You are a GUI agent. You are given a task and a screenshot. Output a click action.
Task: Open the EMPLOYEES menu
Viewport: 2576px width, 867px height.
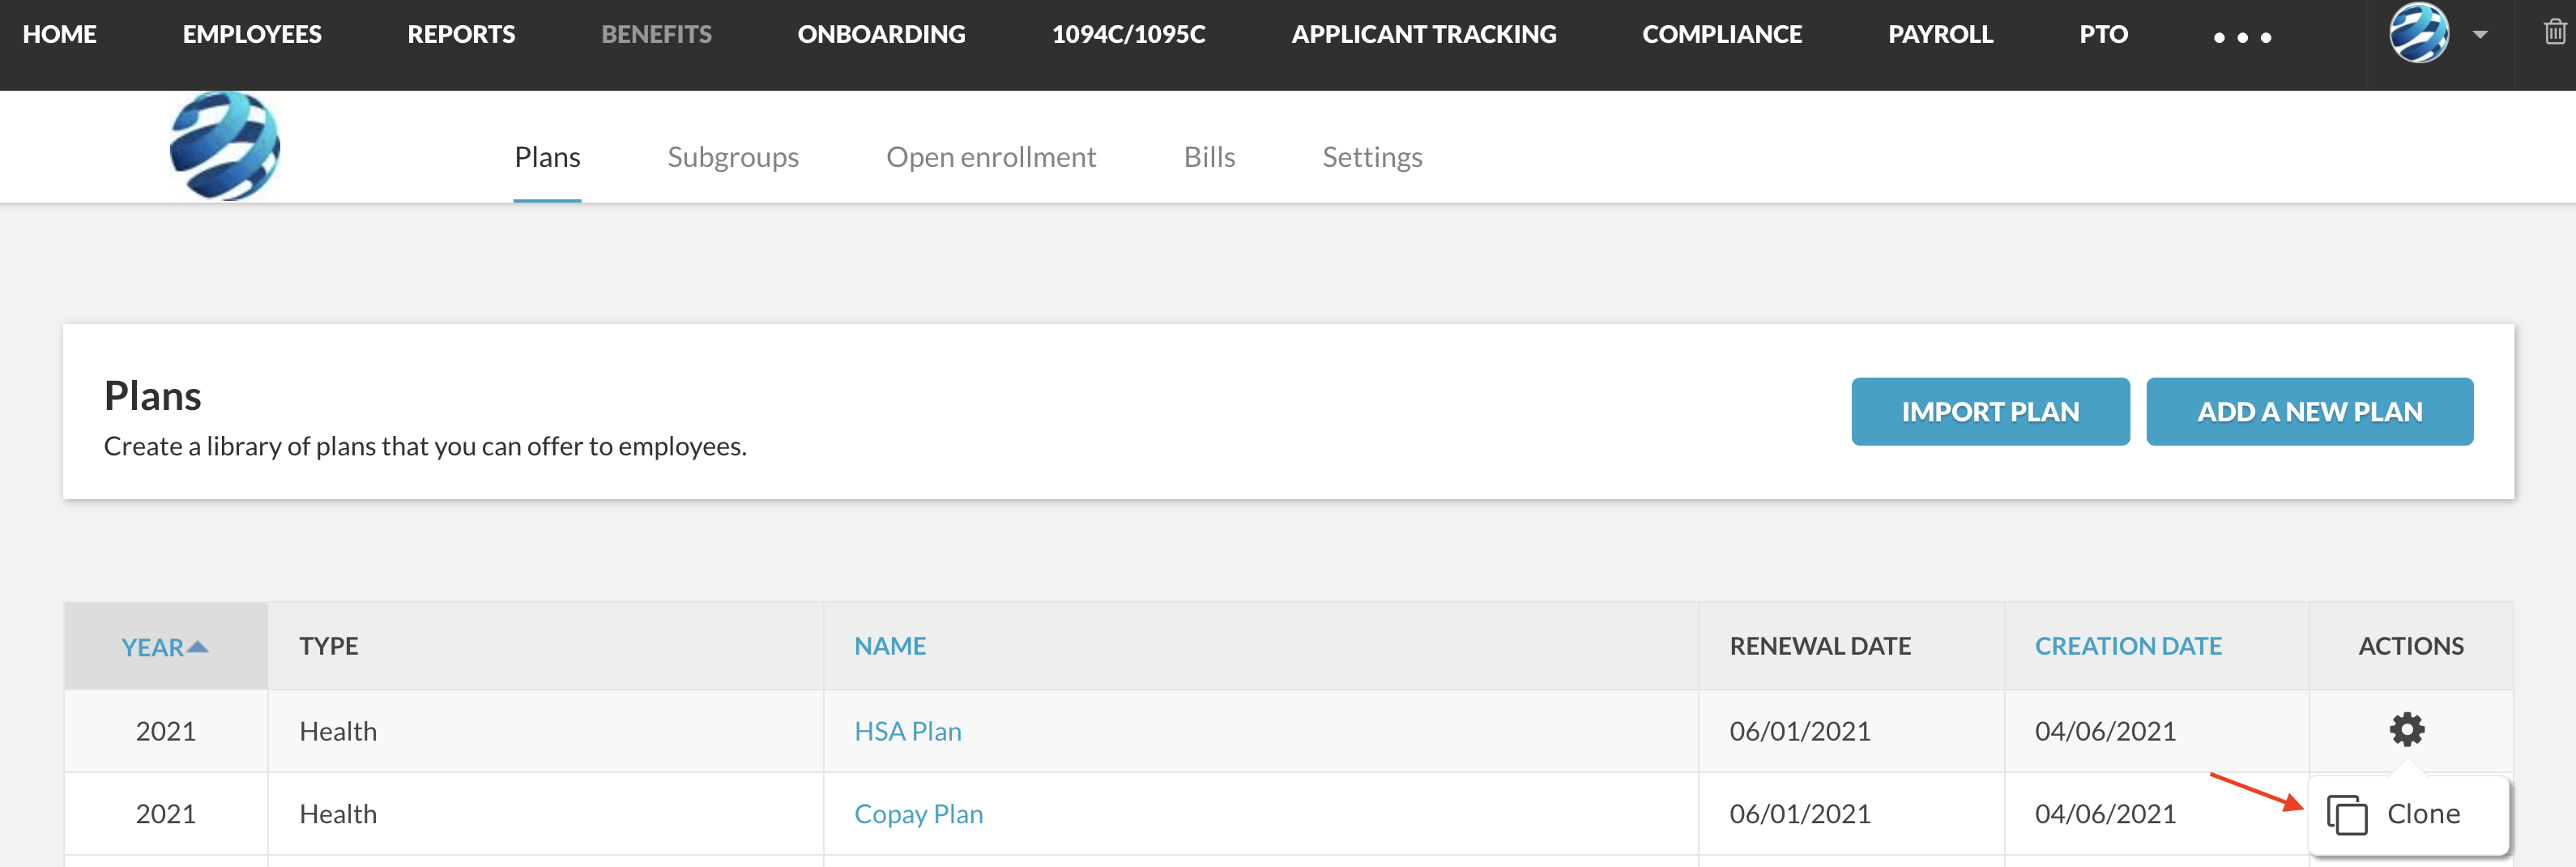pyautogui.click(x=252, y=34)
